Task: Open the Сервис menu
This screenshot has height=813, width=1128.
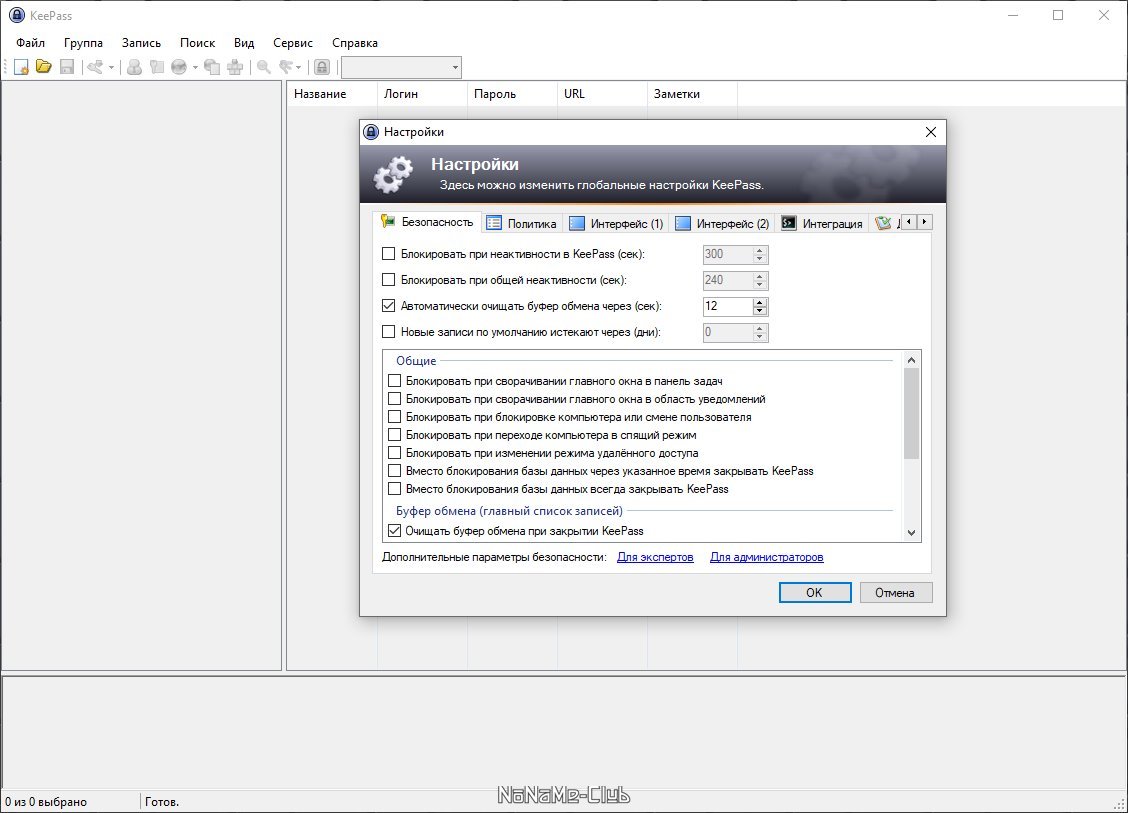Action: pos(293,42)
